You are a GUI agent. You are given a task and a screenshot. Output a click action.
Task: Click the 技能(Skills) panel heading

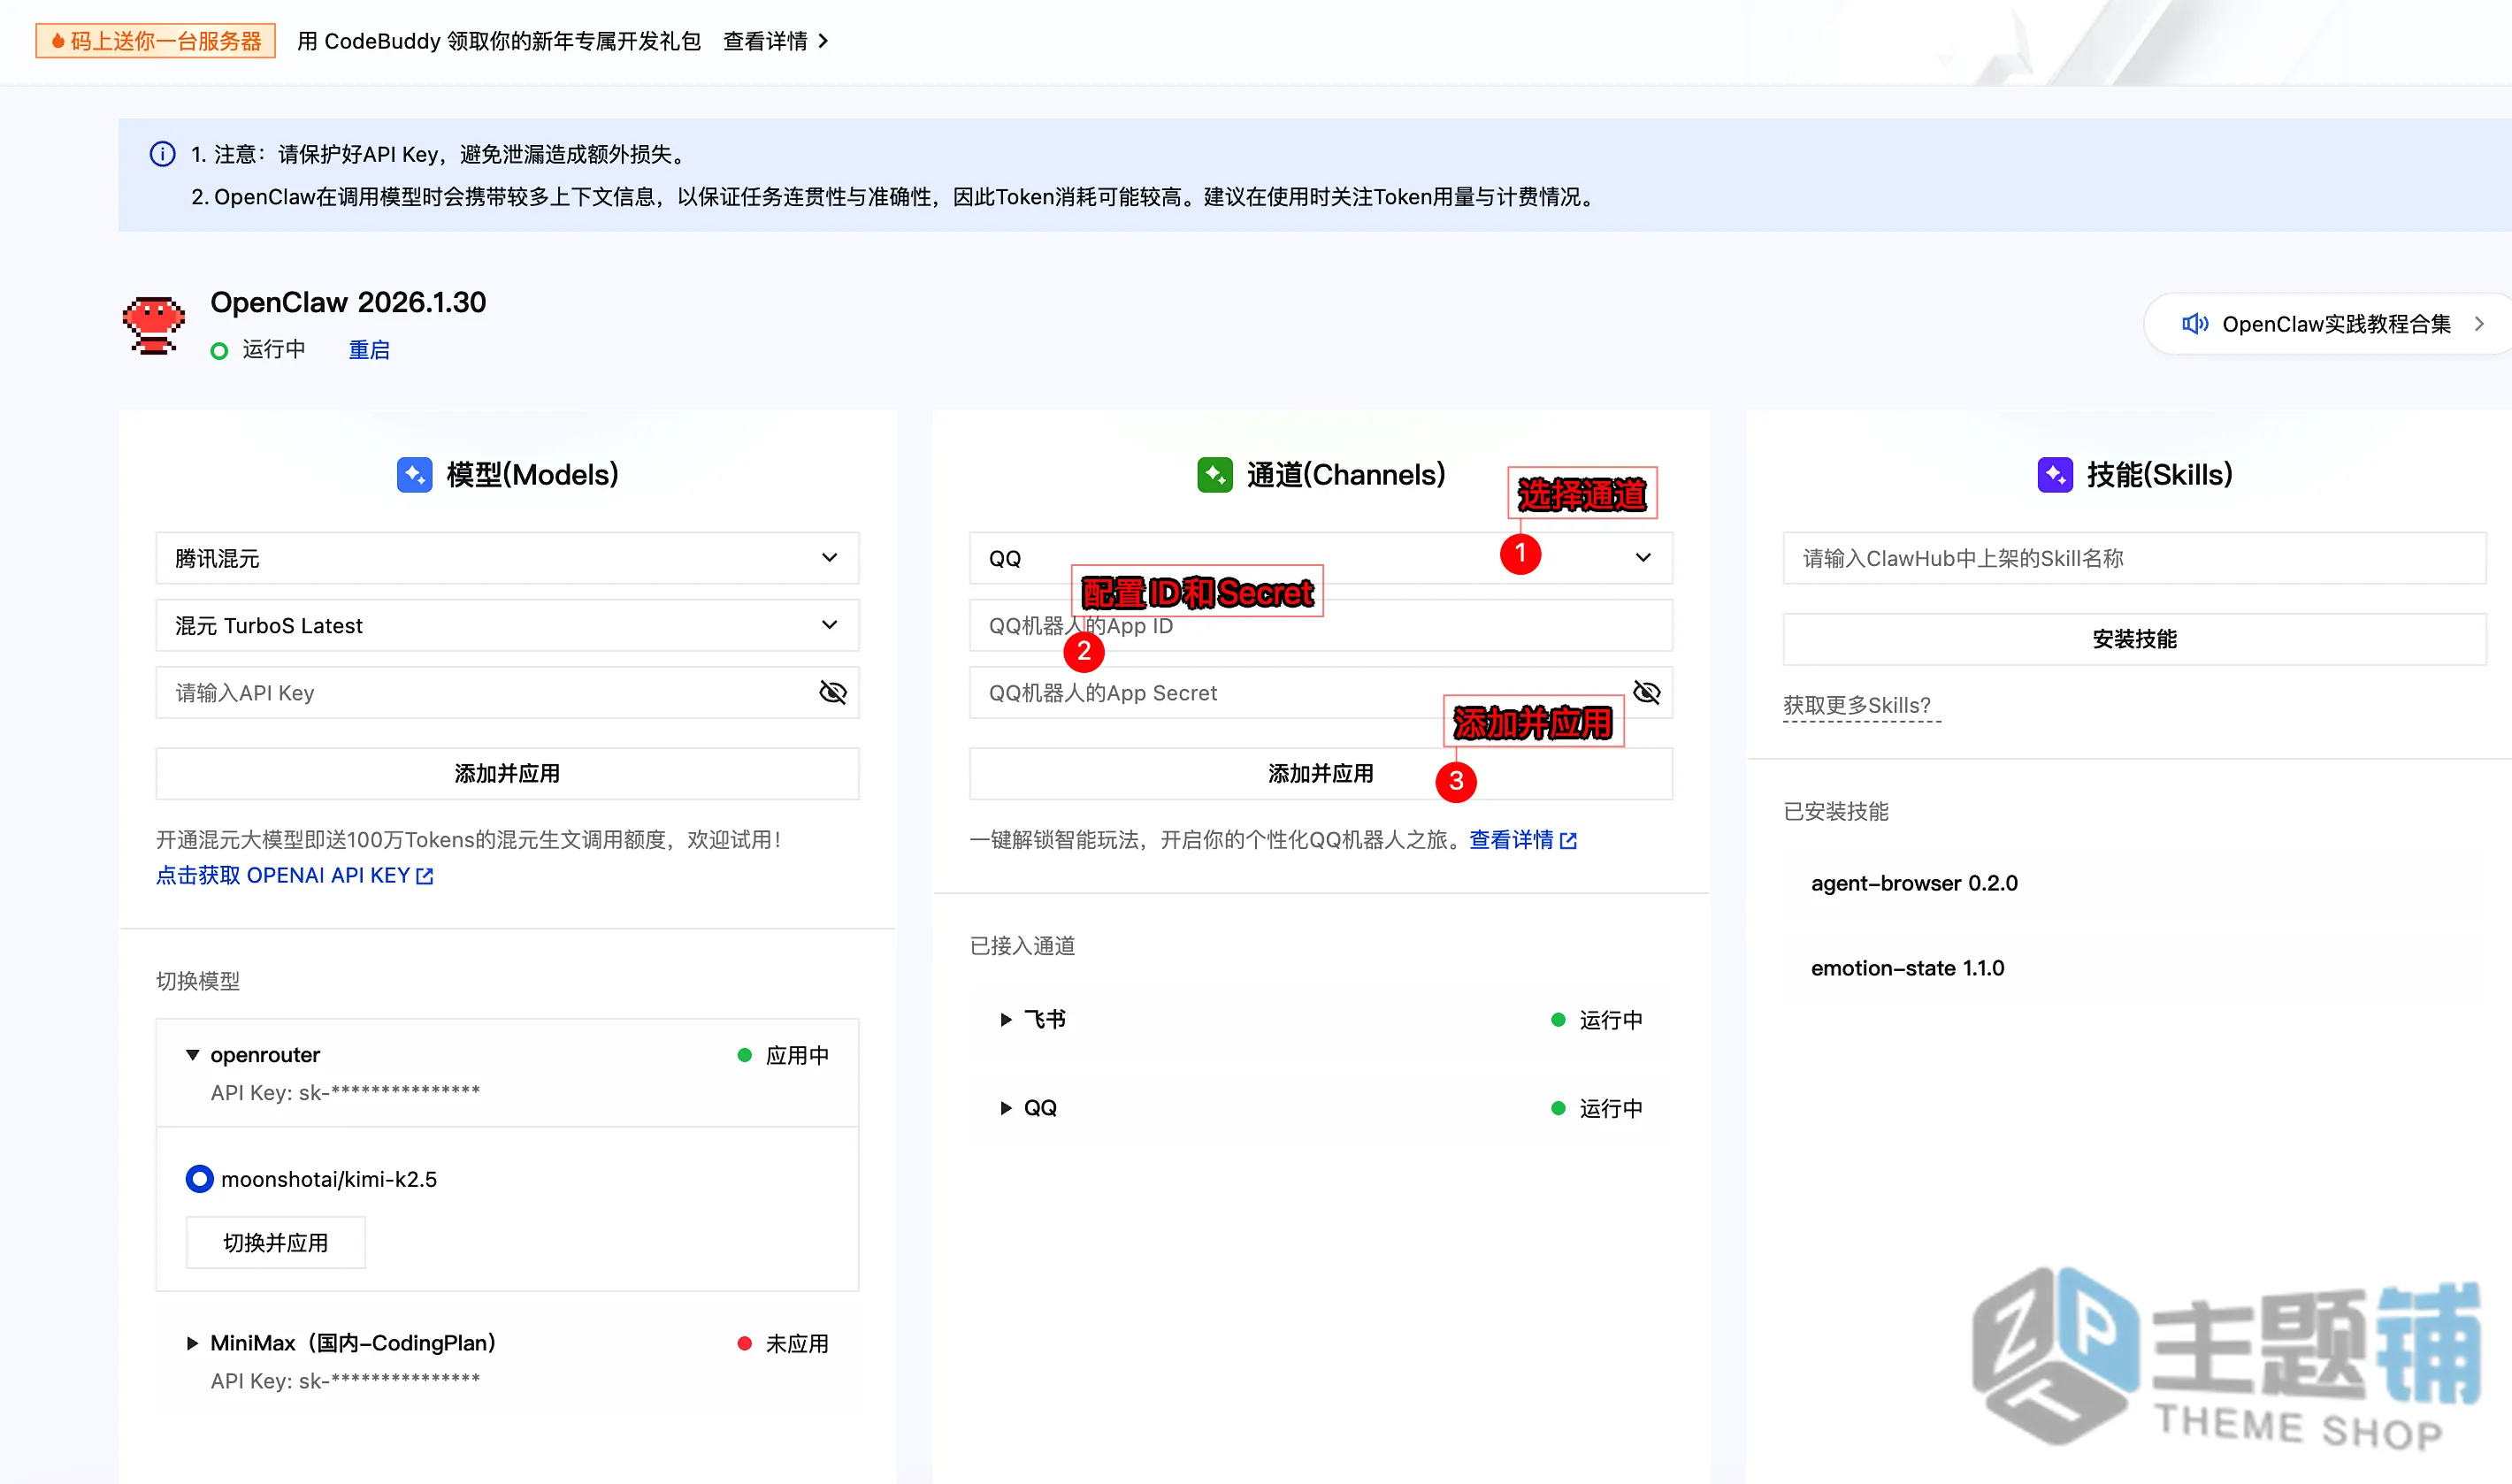coord(2159,475)
